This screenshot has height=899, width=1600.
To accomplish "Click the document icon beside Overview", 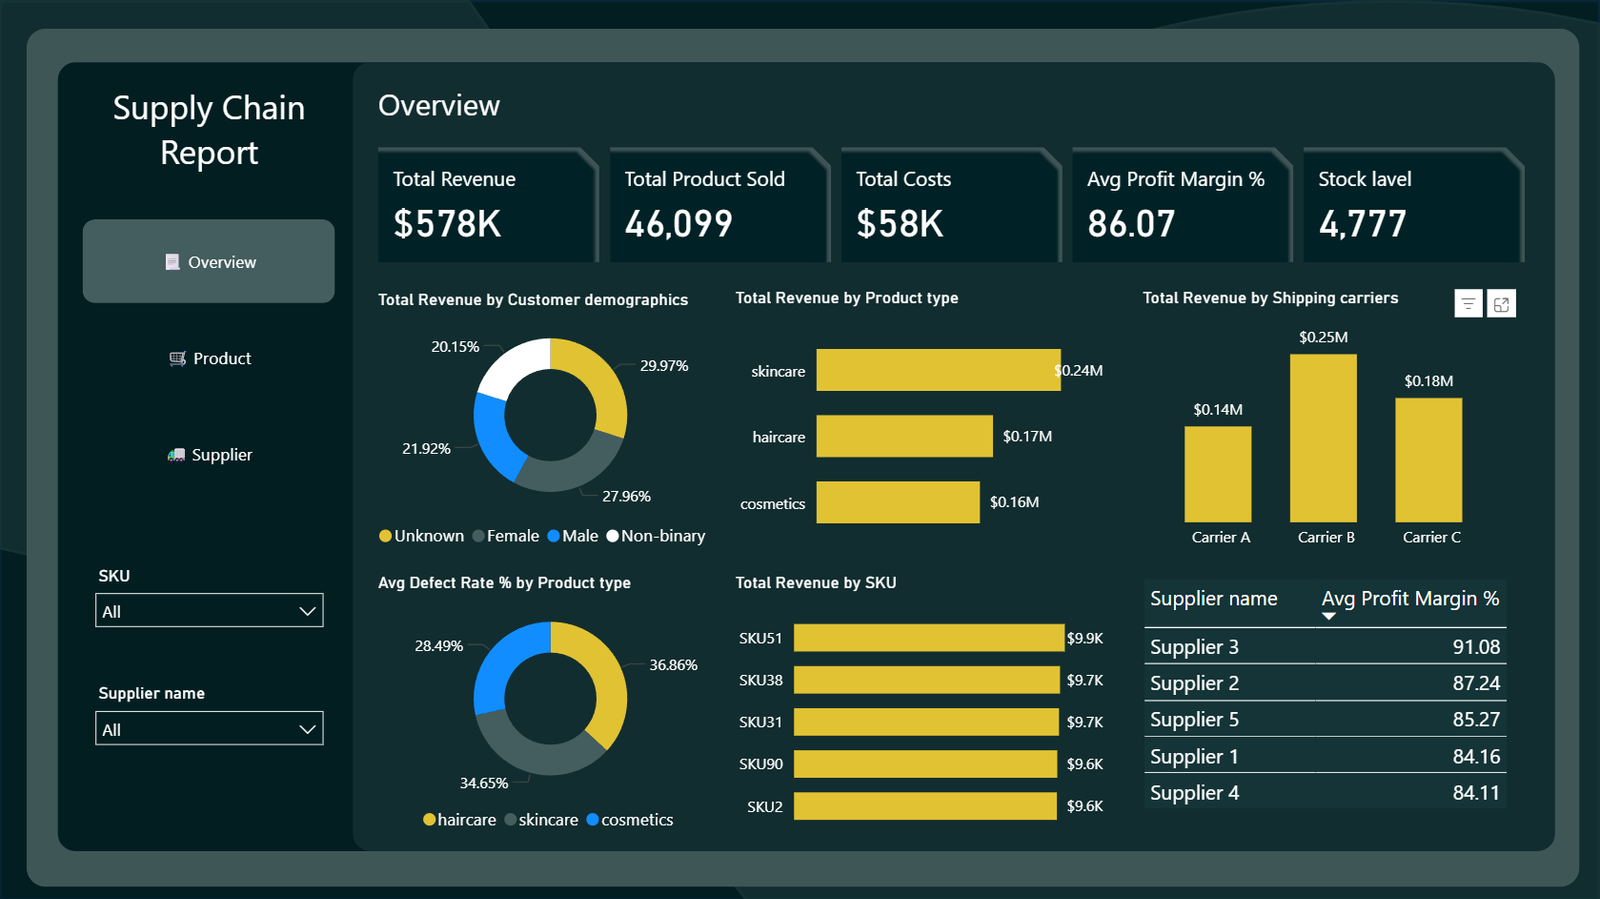I will (x=172, y=262).
